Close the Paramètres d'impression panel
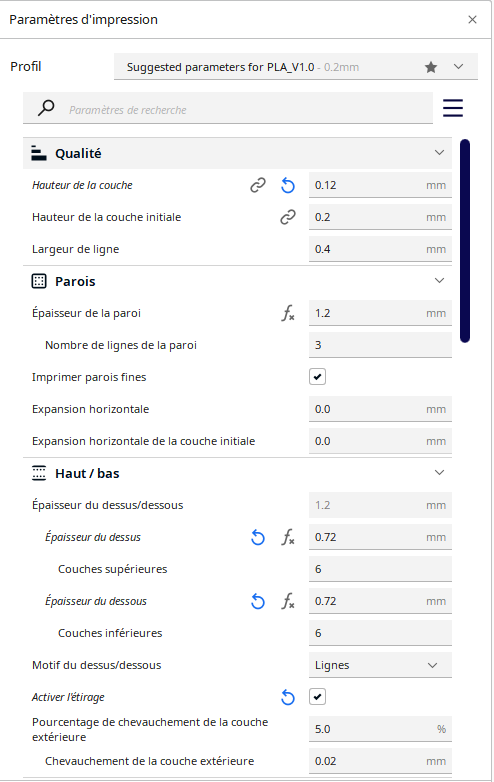This screenshot has height=782, width=494. click(x=473, y=19)
